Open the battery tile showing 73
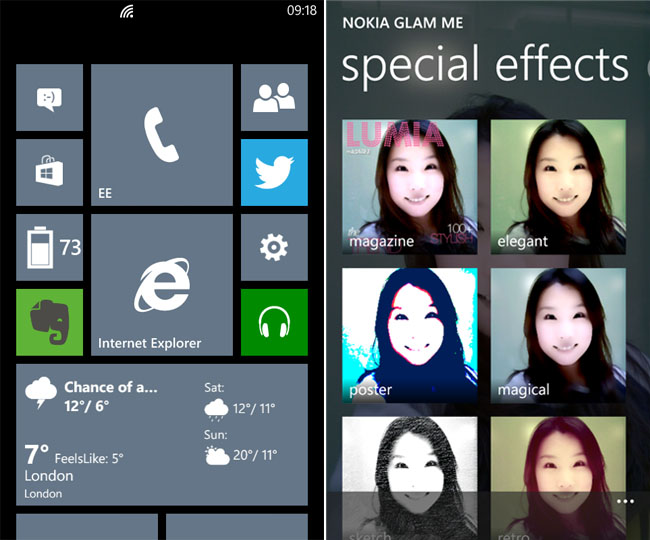650x540 pixels. pyautogui.click(x=49, y=247)
